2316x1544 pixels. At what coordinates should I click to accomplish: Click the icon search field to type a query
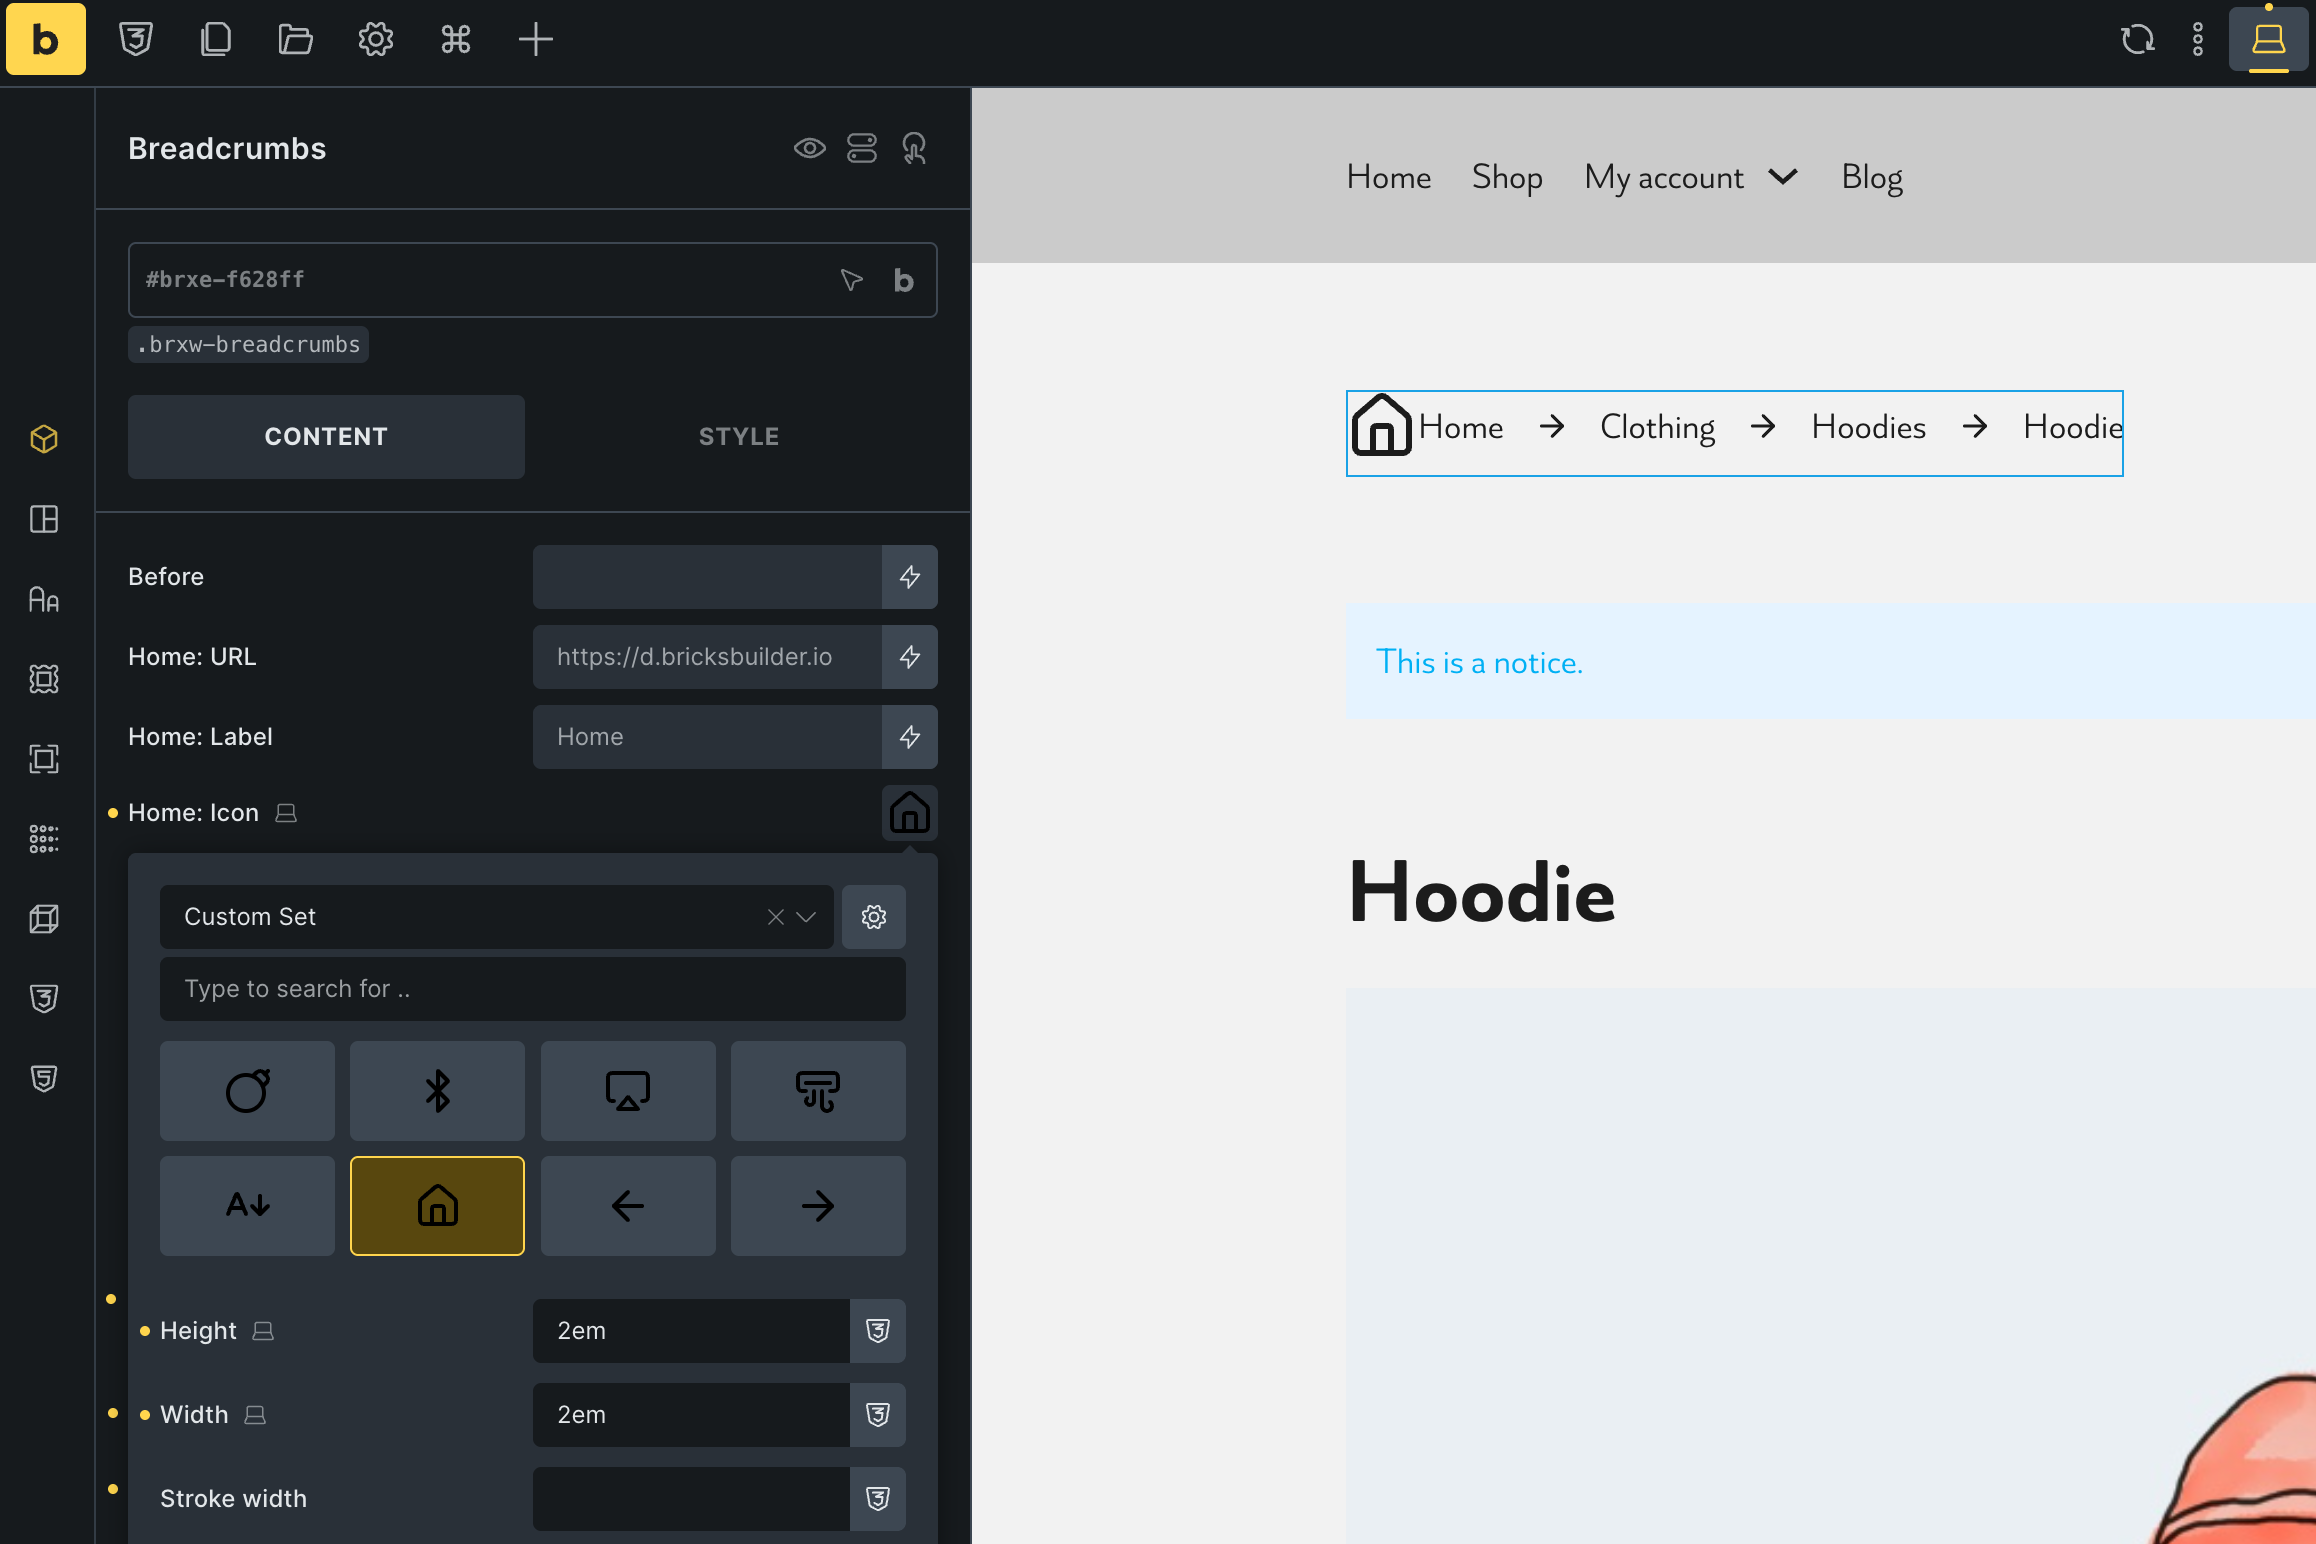pos(532,989)
